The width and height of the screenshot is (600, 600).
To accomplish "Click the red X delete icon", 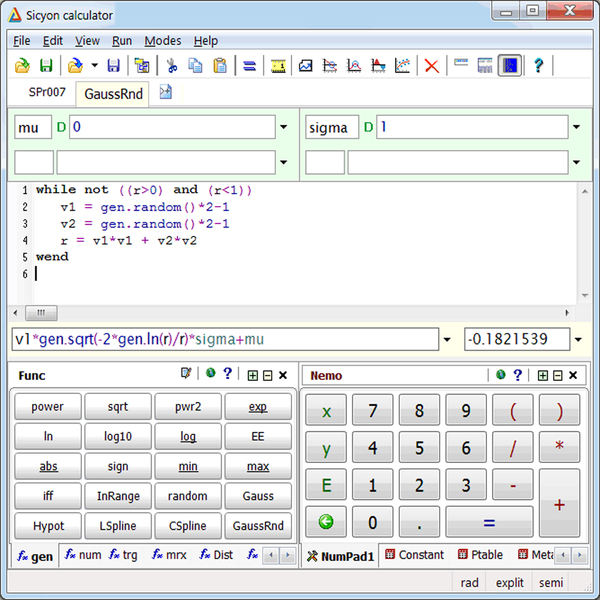I will 432,66.
